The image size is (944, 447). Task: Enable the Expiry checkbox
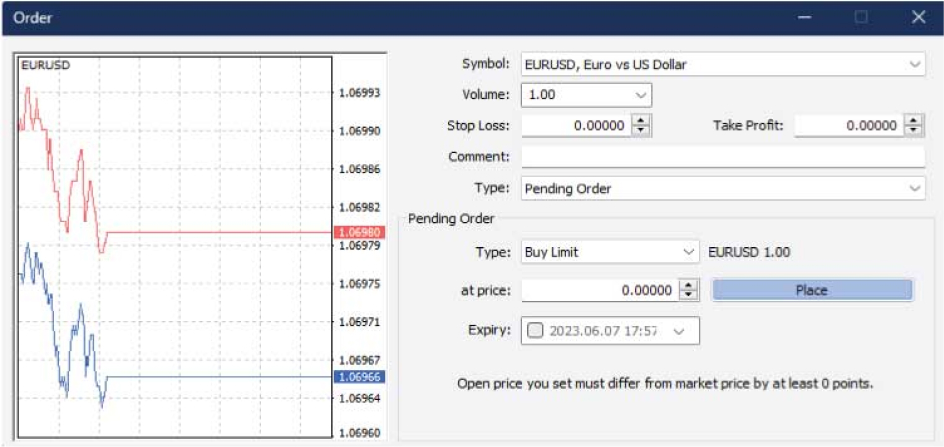coord(535,331)
